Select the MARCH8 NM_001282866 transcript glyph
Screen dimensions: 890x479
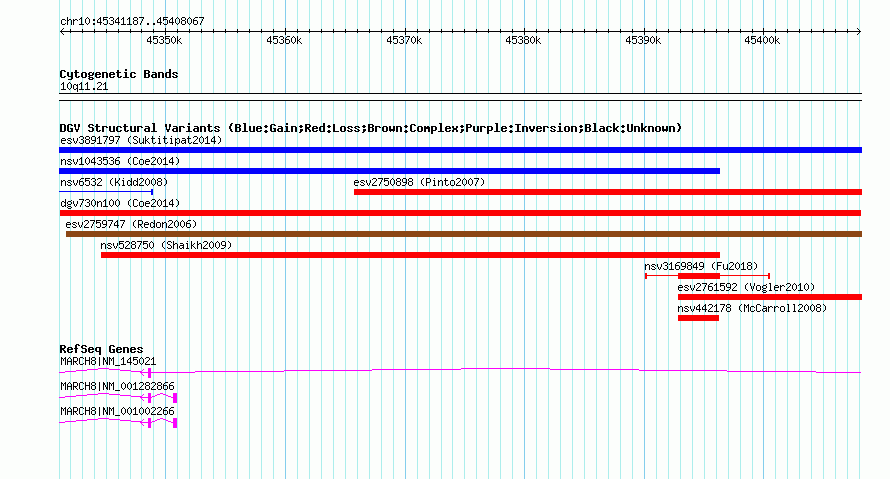[x=118, y=397]
